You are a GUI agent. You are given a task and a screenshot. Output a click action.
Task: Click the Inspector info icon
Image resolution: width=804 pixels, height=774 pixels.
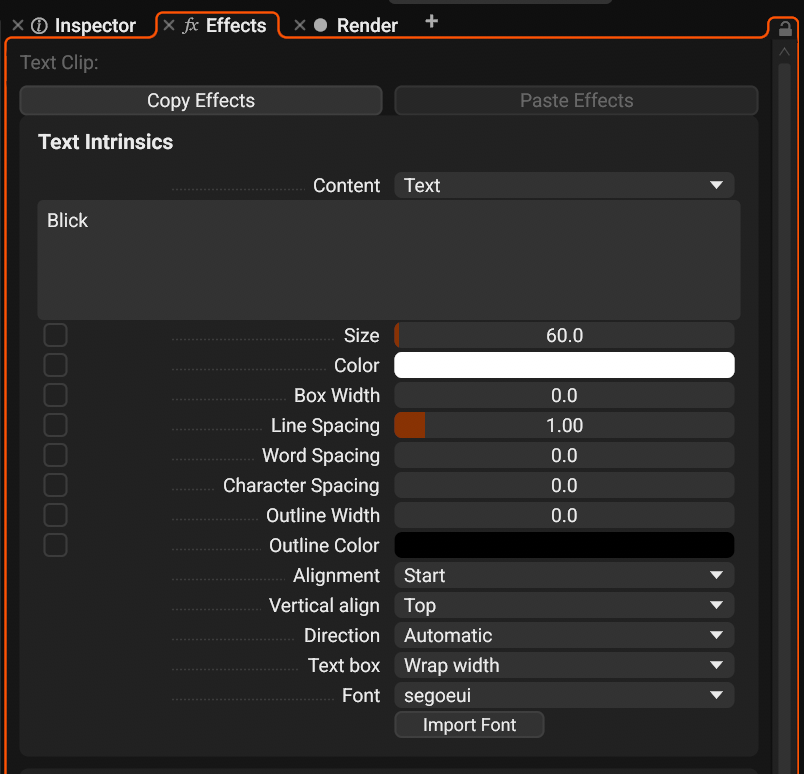coord(39,26)
